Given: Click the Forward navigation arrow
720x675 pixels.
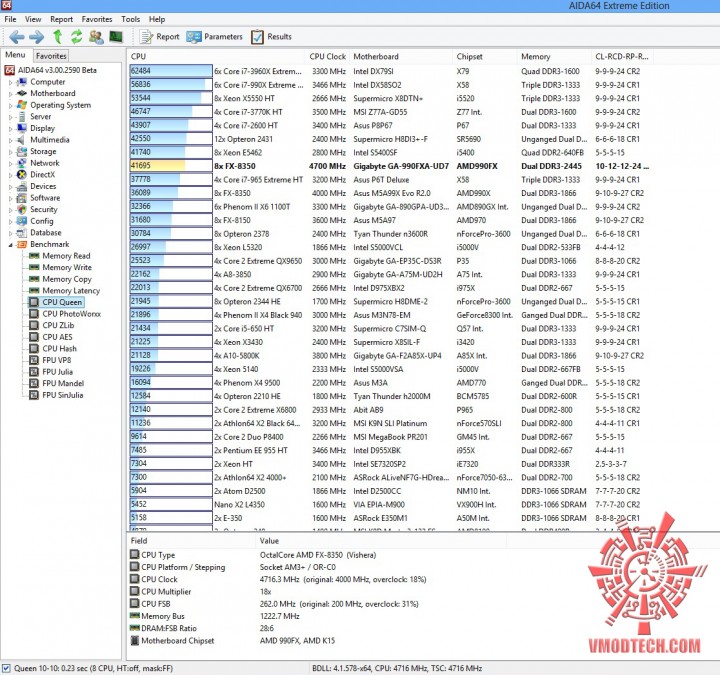Looking at the screenshot, I should [37, 37].
